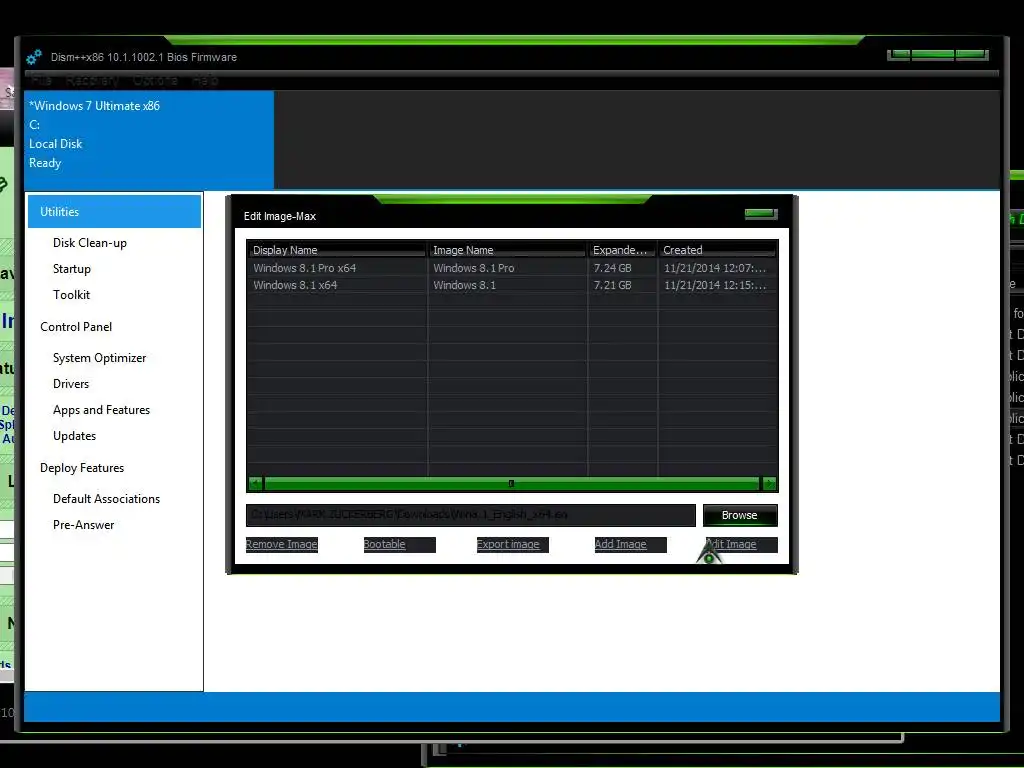Open the Recovery menu
This screenshot has width=1024, height=768.
pos(92,80)
